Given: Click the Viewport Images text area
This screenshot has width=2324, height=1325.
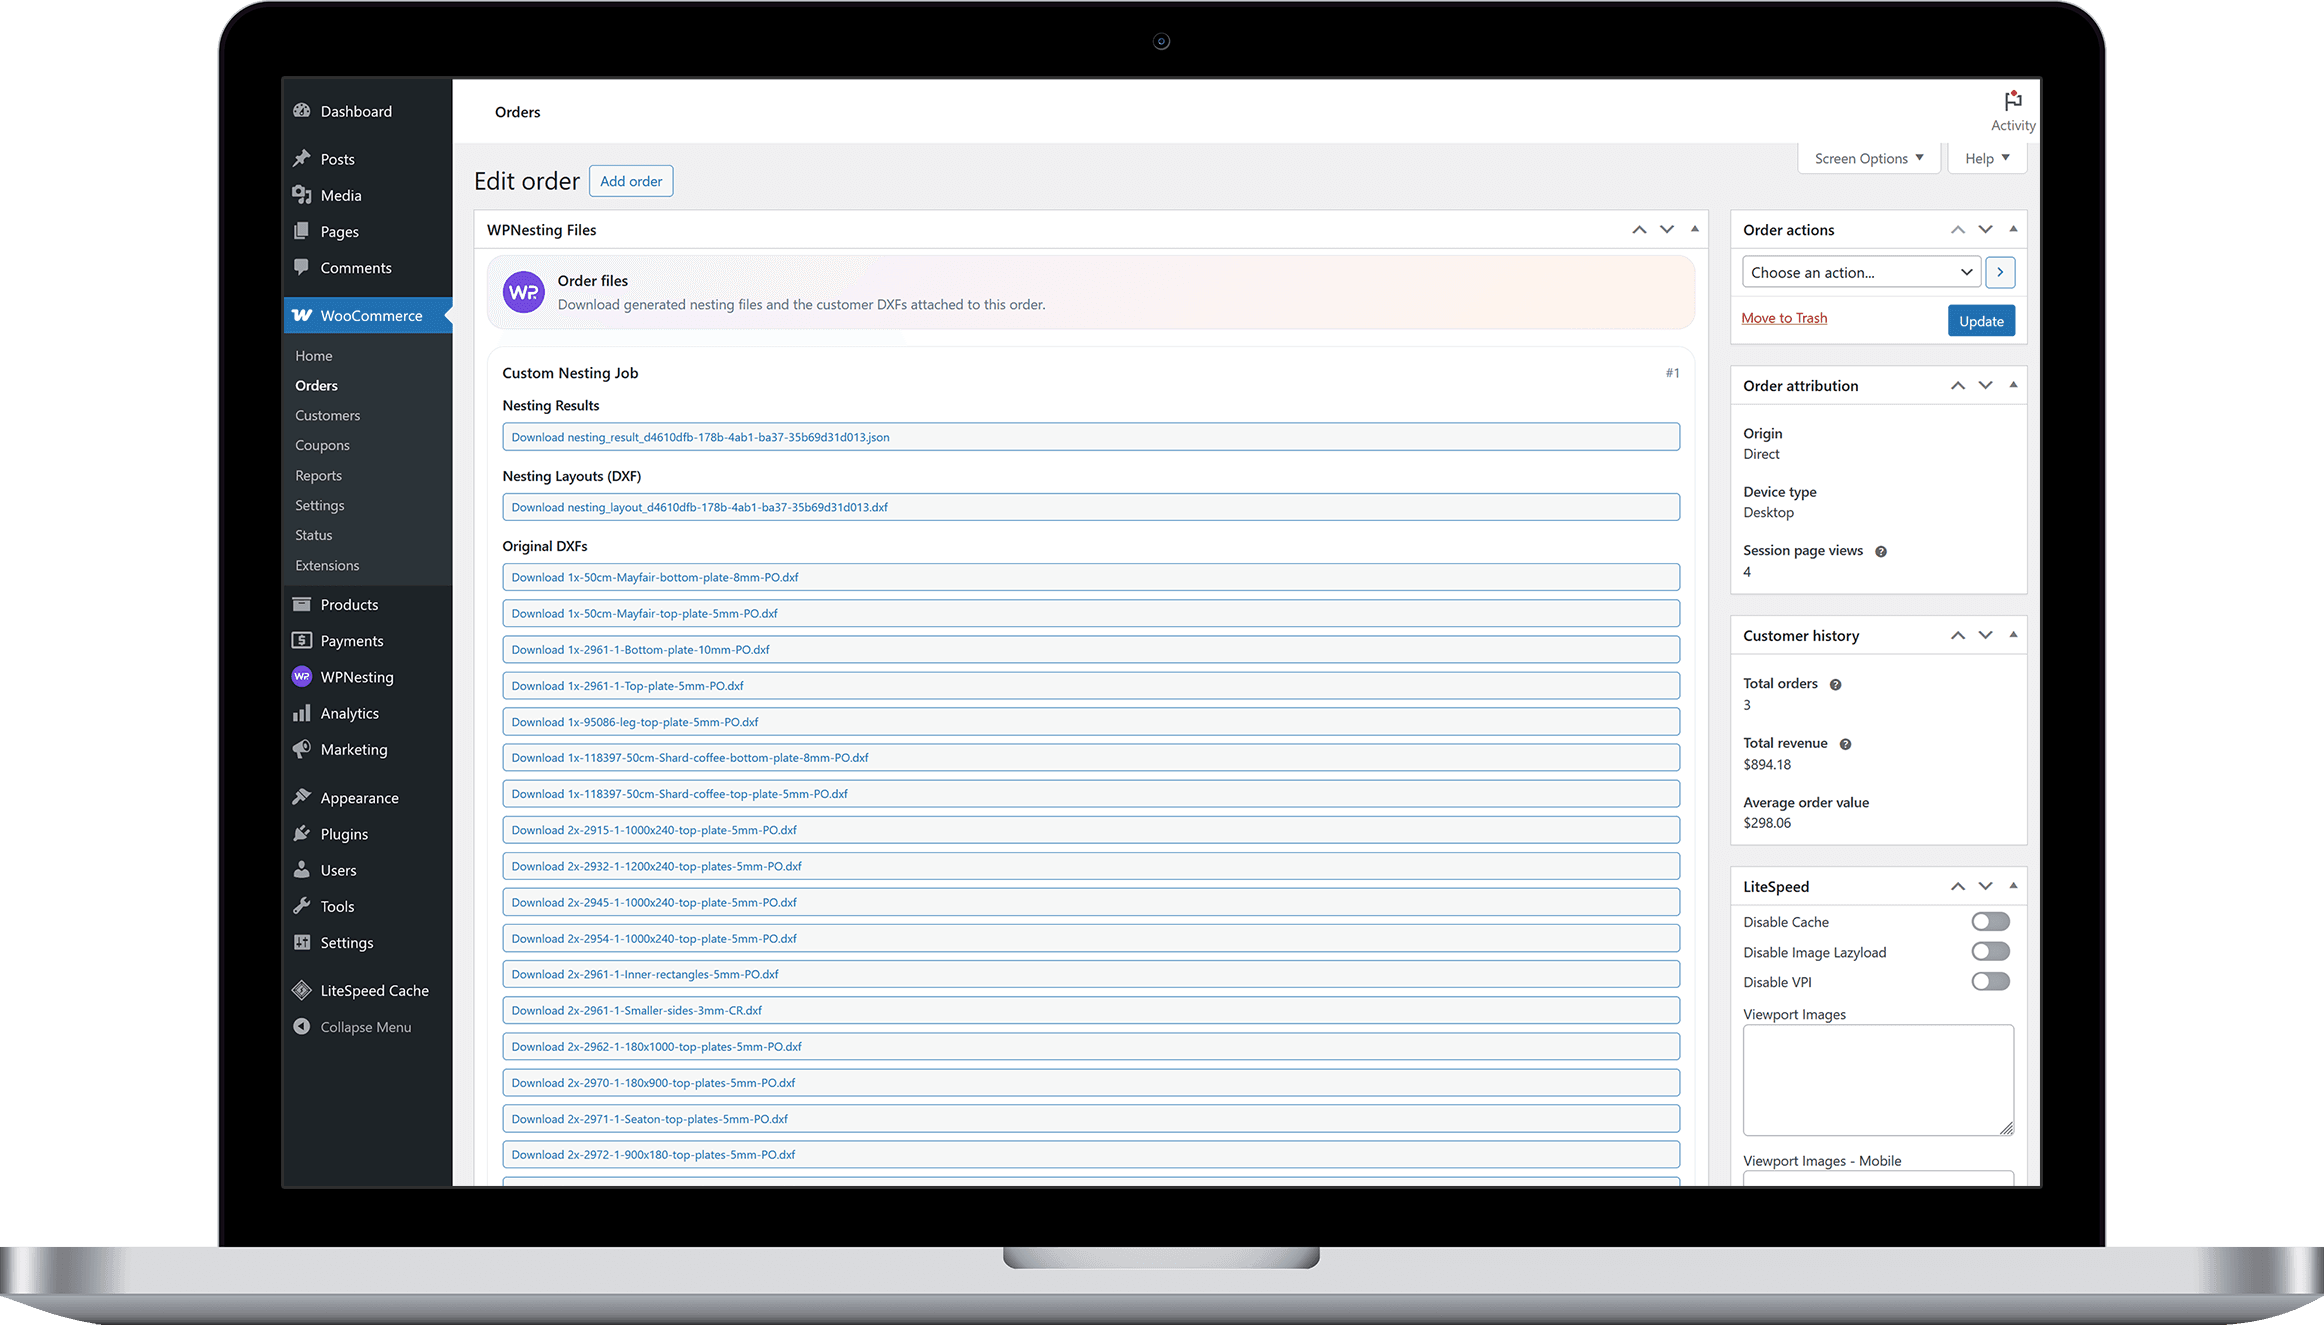Looking at the screenshot, I should [x=1877, y=1079].
